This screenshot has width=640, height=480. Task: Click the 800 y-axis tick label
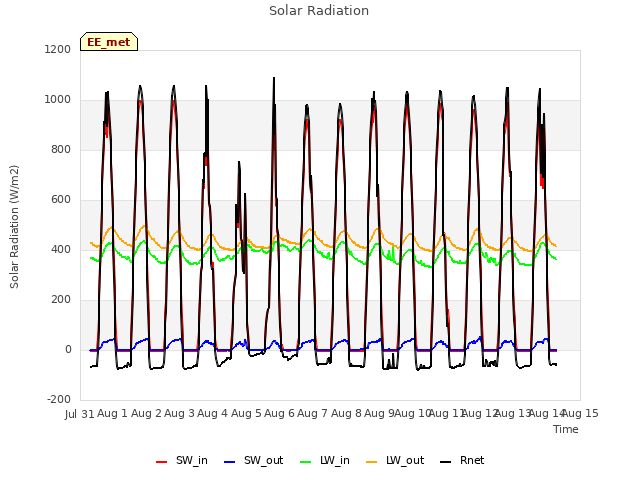coord(61,149)
